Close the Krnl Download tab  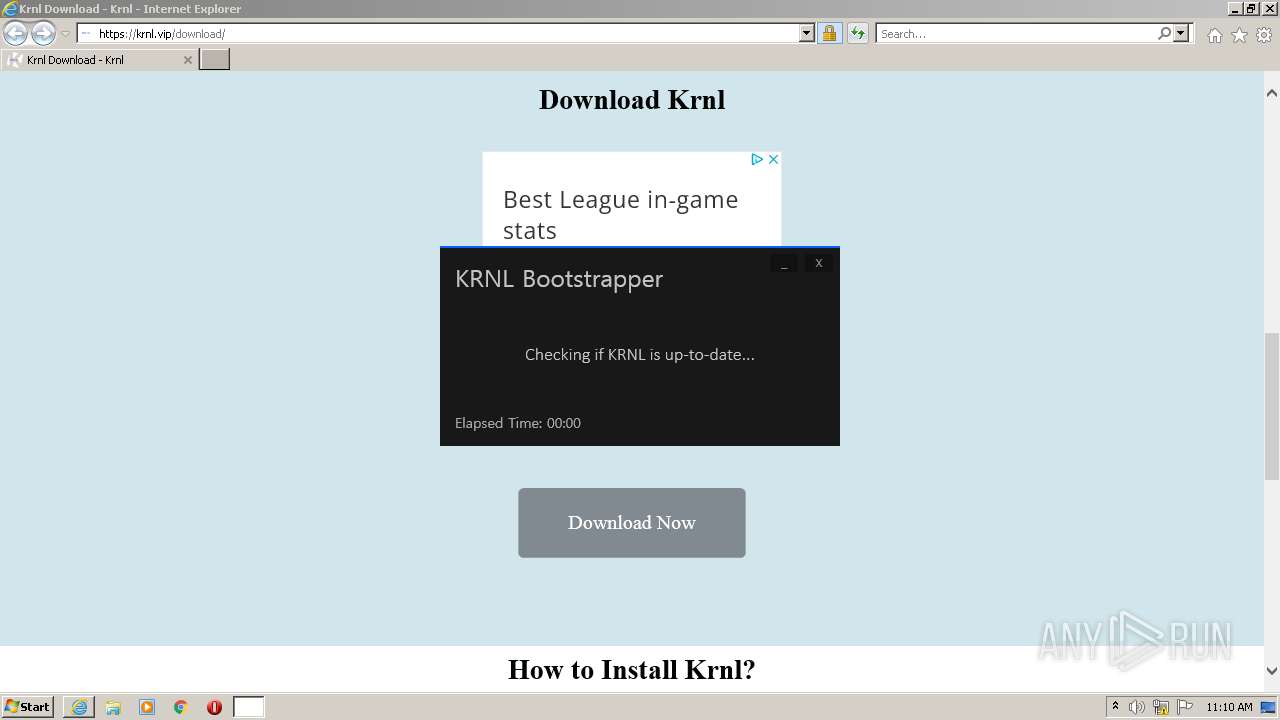pos(187,60)
